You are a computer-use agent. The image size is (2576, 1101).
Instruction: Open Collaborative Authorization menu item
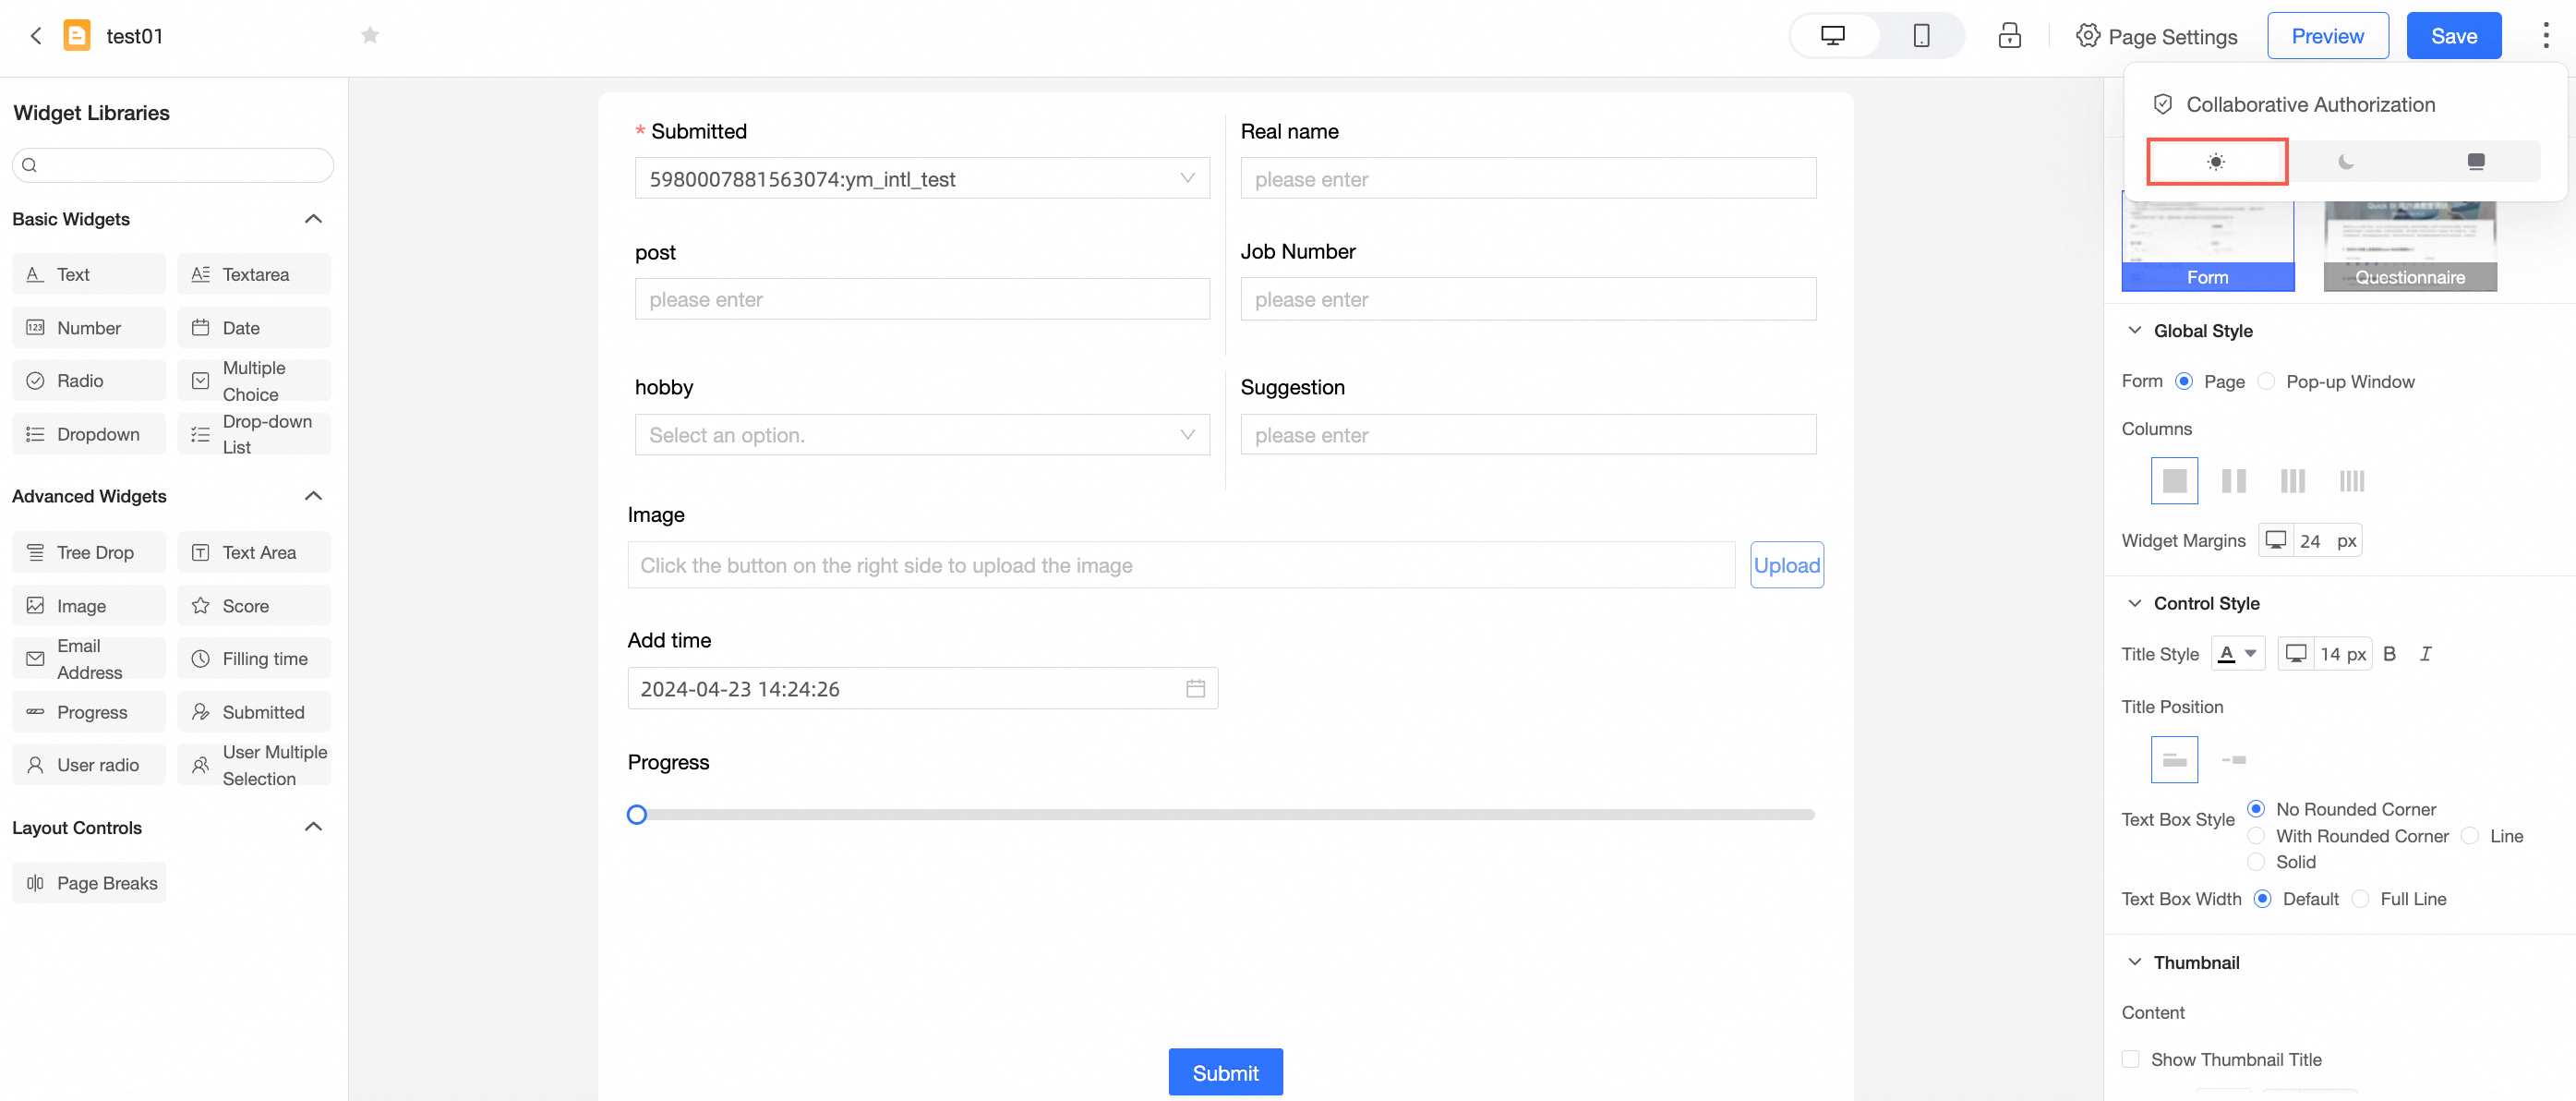click(2310, 104)
